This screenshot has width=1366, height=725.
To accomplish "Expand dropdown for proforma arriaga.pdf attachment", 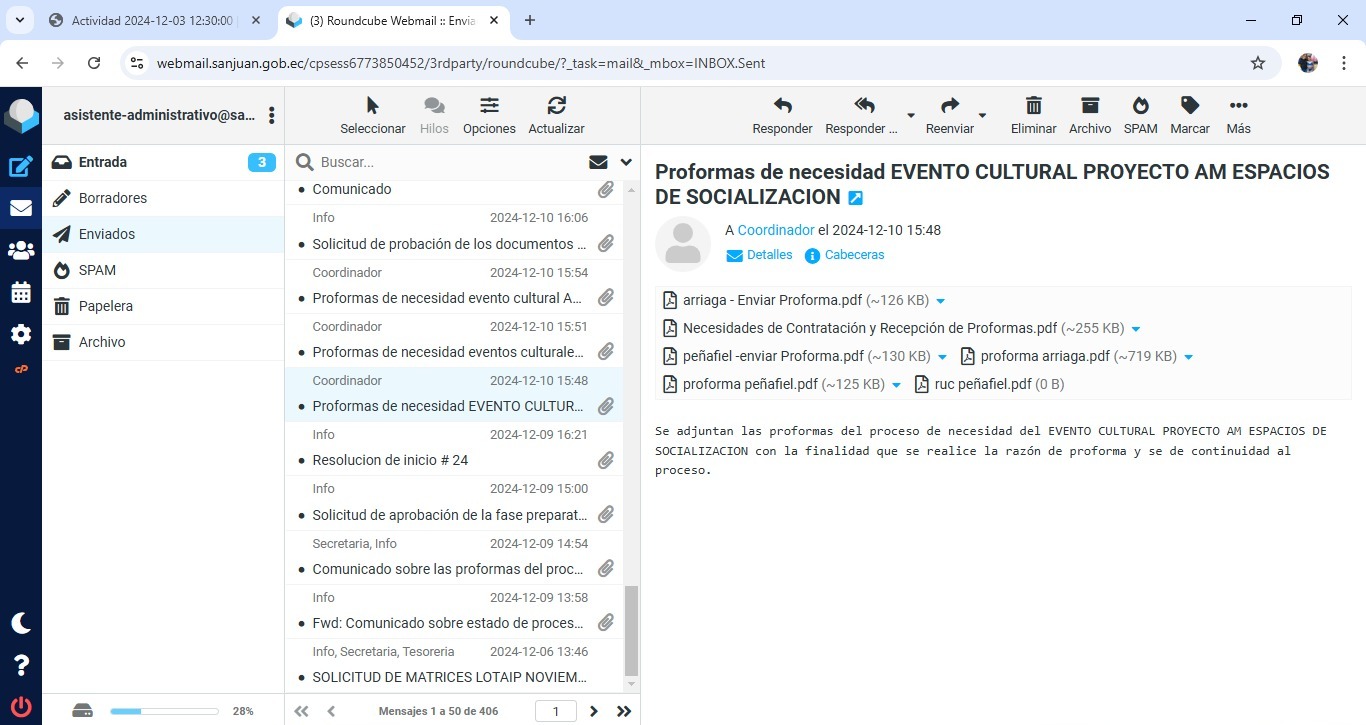I will click(x=1189, y=357).
